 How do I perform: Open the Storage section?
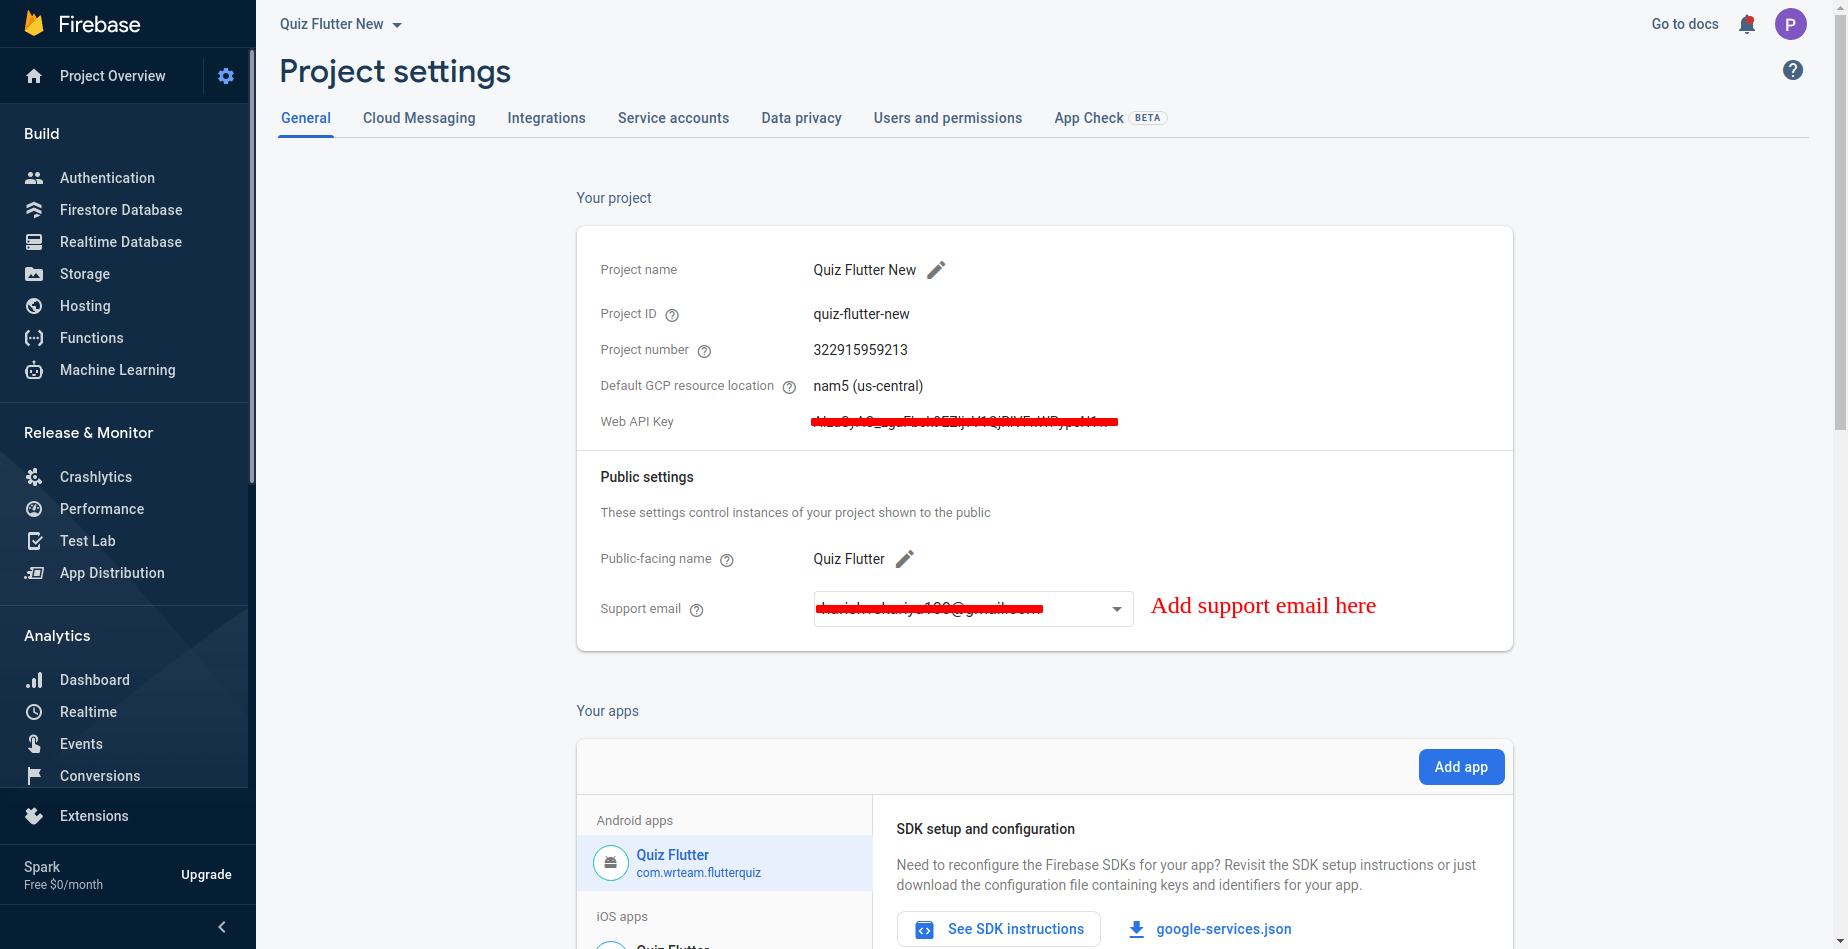[x=83, y=273]
